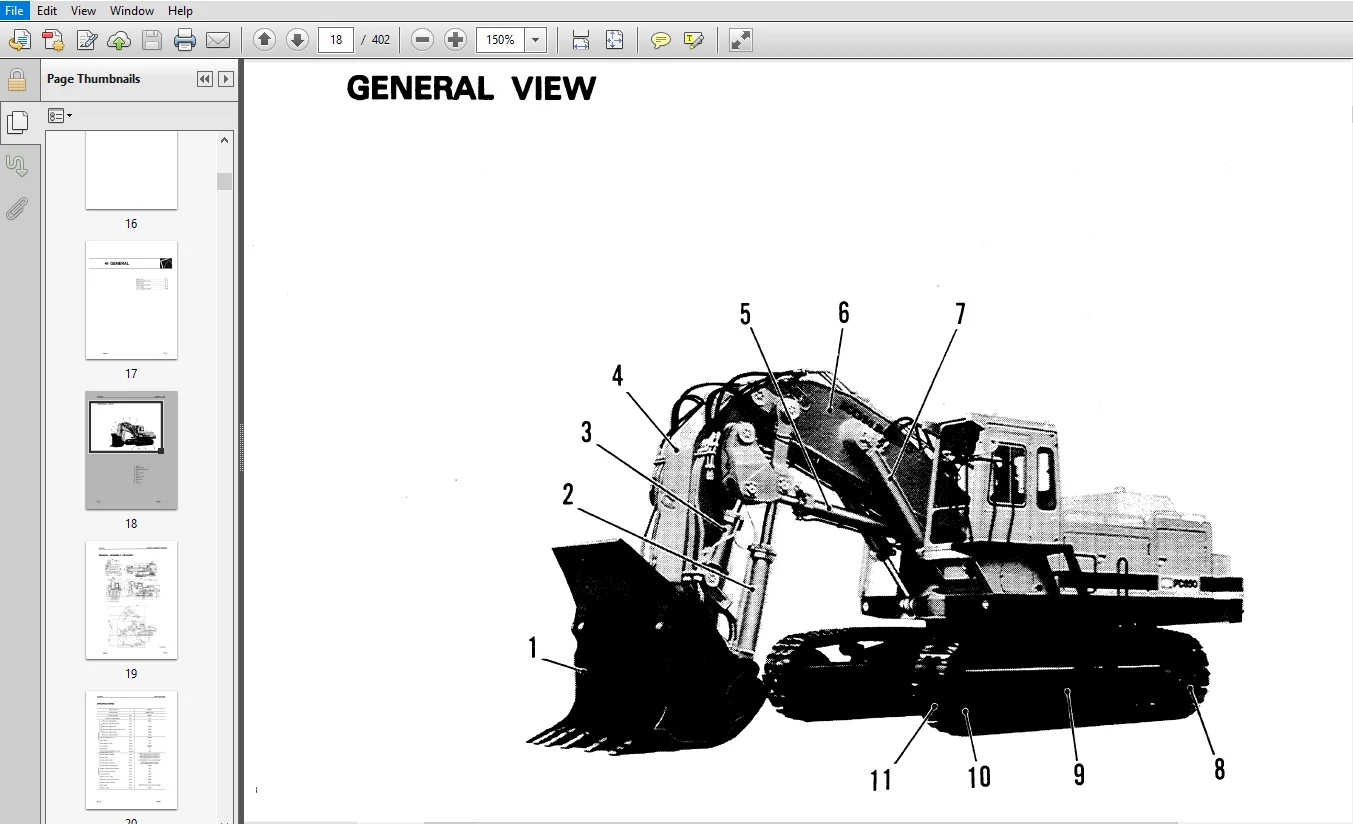Open the Window menu
The image size is (1353, 824).
click(132, 10)
